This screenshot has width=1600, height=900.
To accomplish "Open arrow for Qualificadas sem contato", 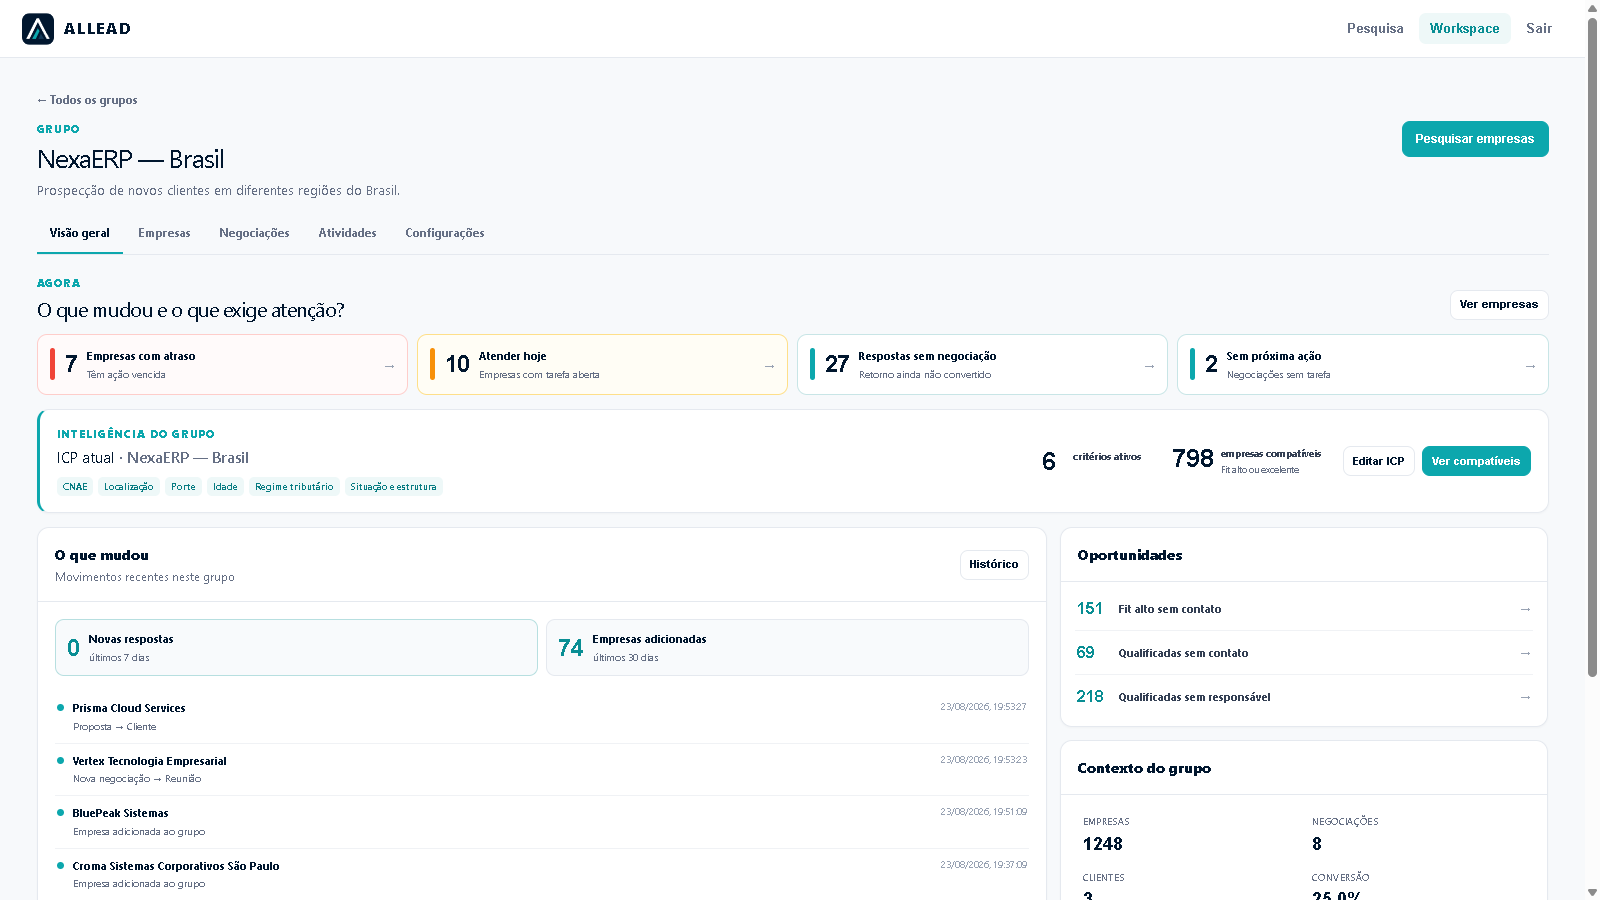I will 1525,653.
